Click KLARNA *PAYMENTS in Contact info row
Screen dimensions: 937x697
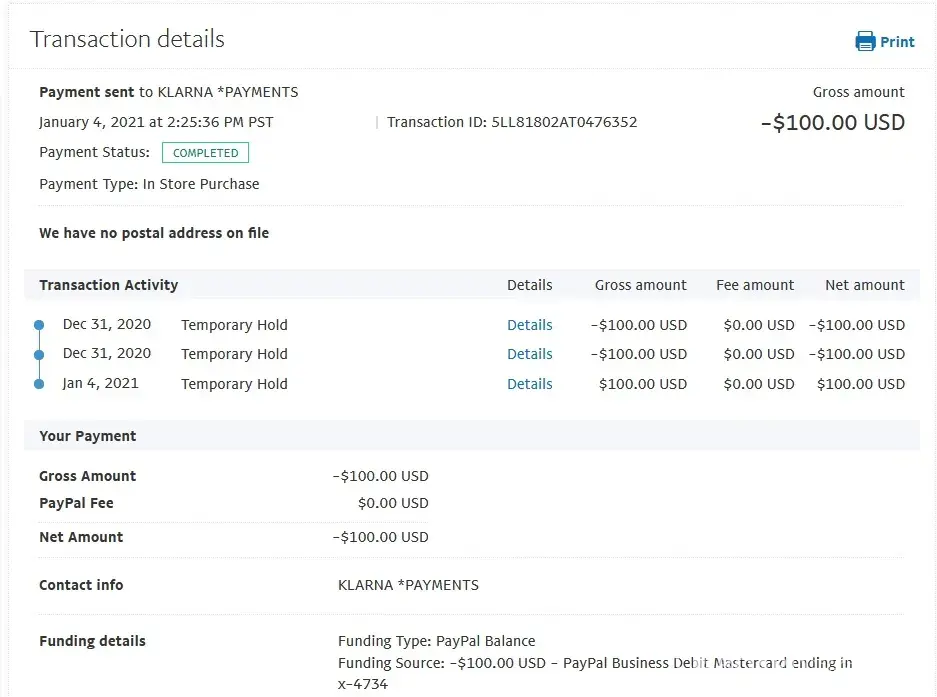pos(408,585)
